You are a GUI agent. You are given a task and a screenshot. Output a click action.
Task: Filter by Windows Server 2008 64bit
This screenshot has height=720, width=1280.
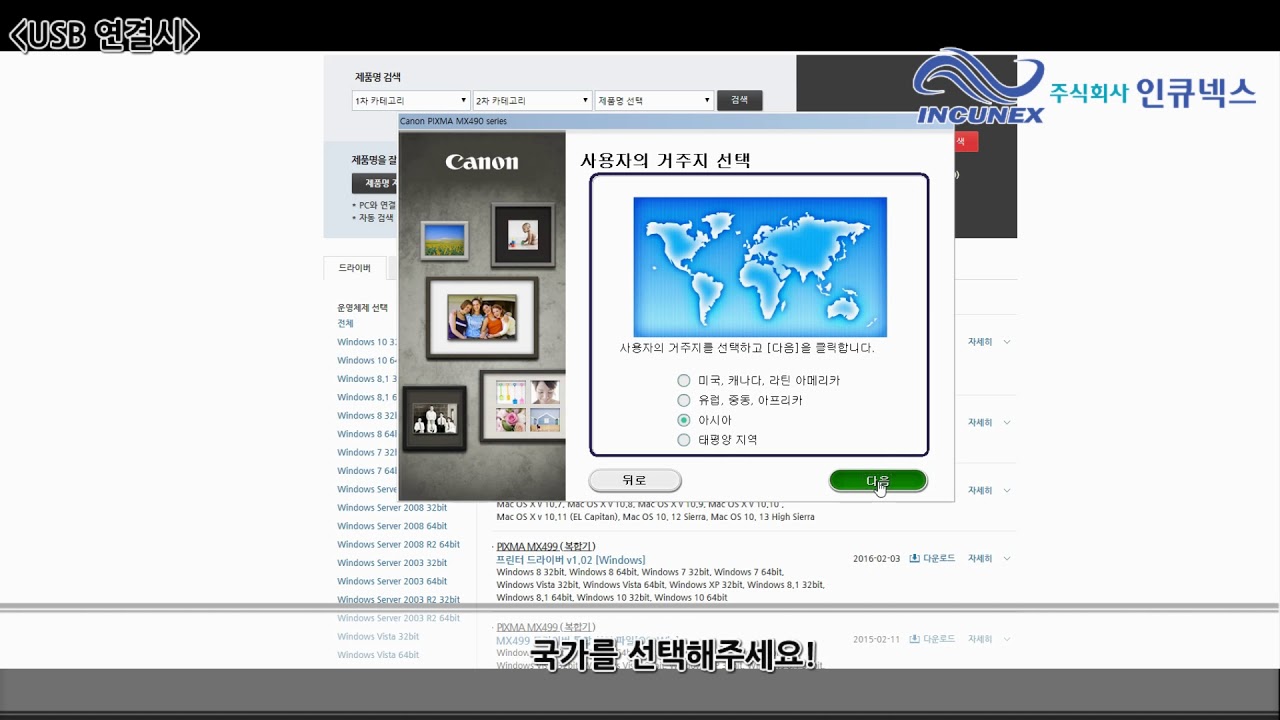tap(392, 526)
